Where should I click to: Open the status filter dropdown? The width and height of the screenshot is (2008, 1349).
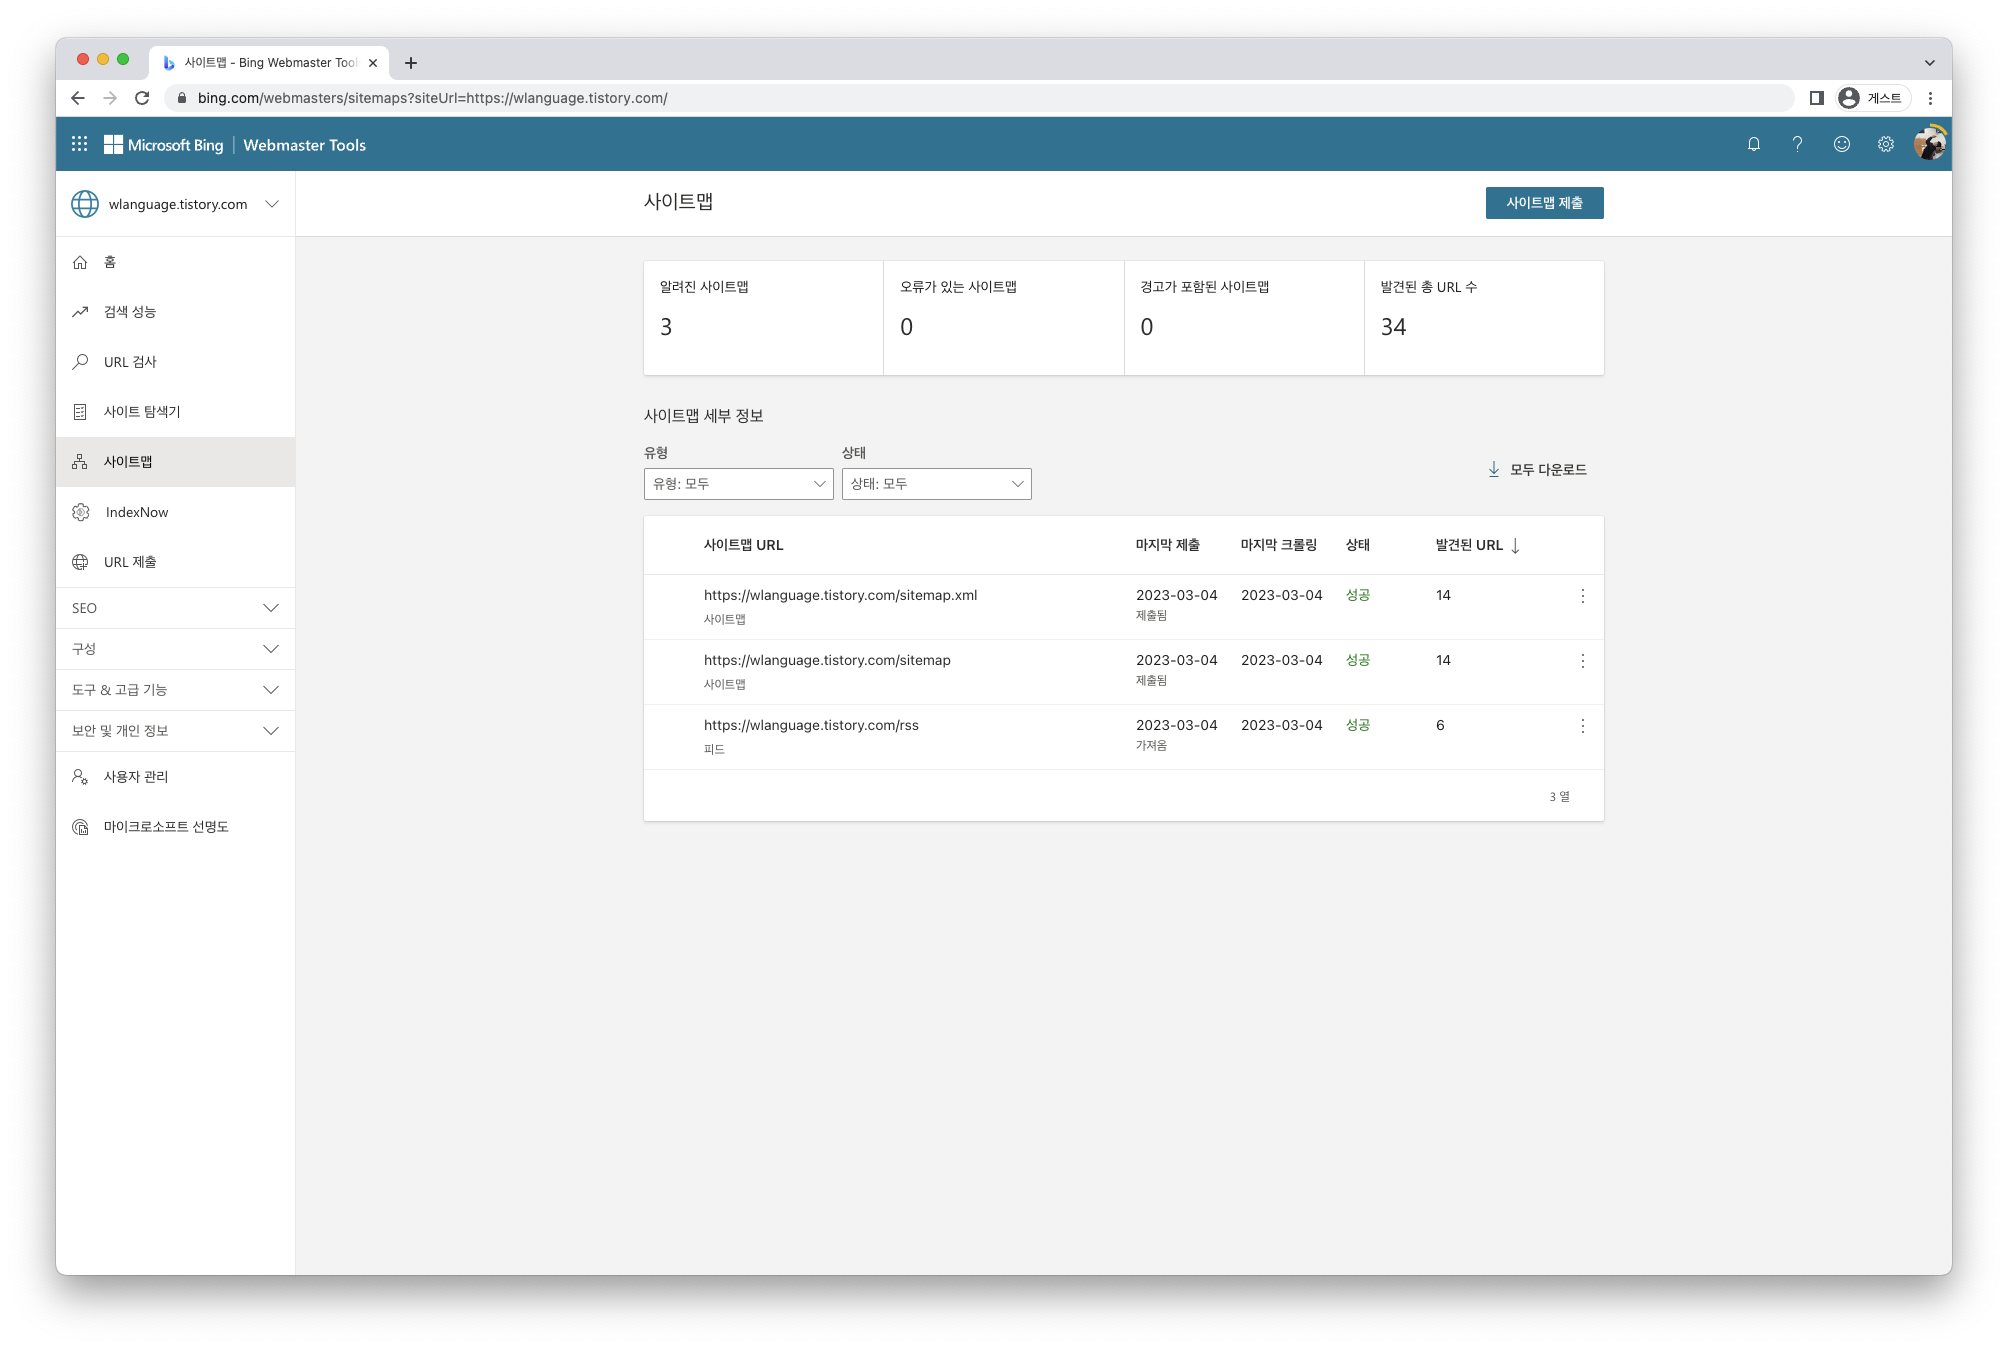936,484
